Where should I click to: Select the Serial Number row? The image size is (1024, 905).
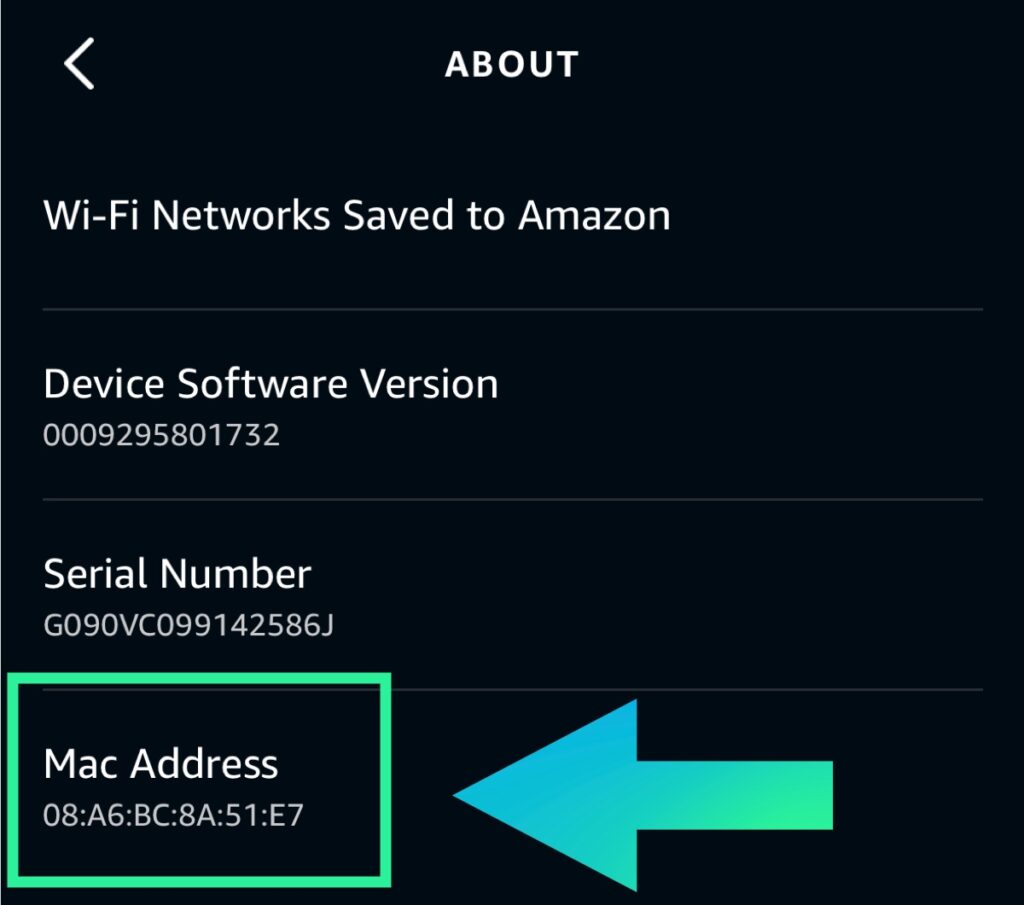click(x=176, y=573)
